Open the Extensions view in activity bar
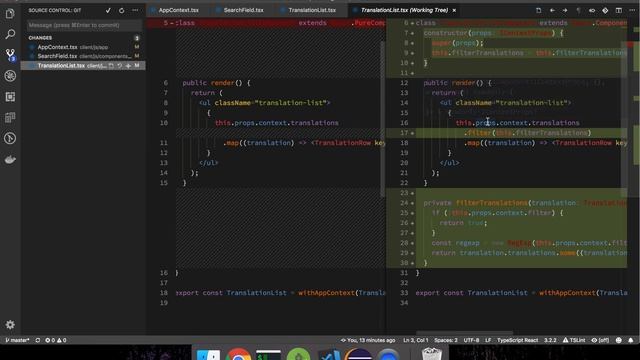Screen dimensions: 640x360 (10, 97)
